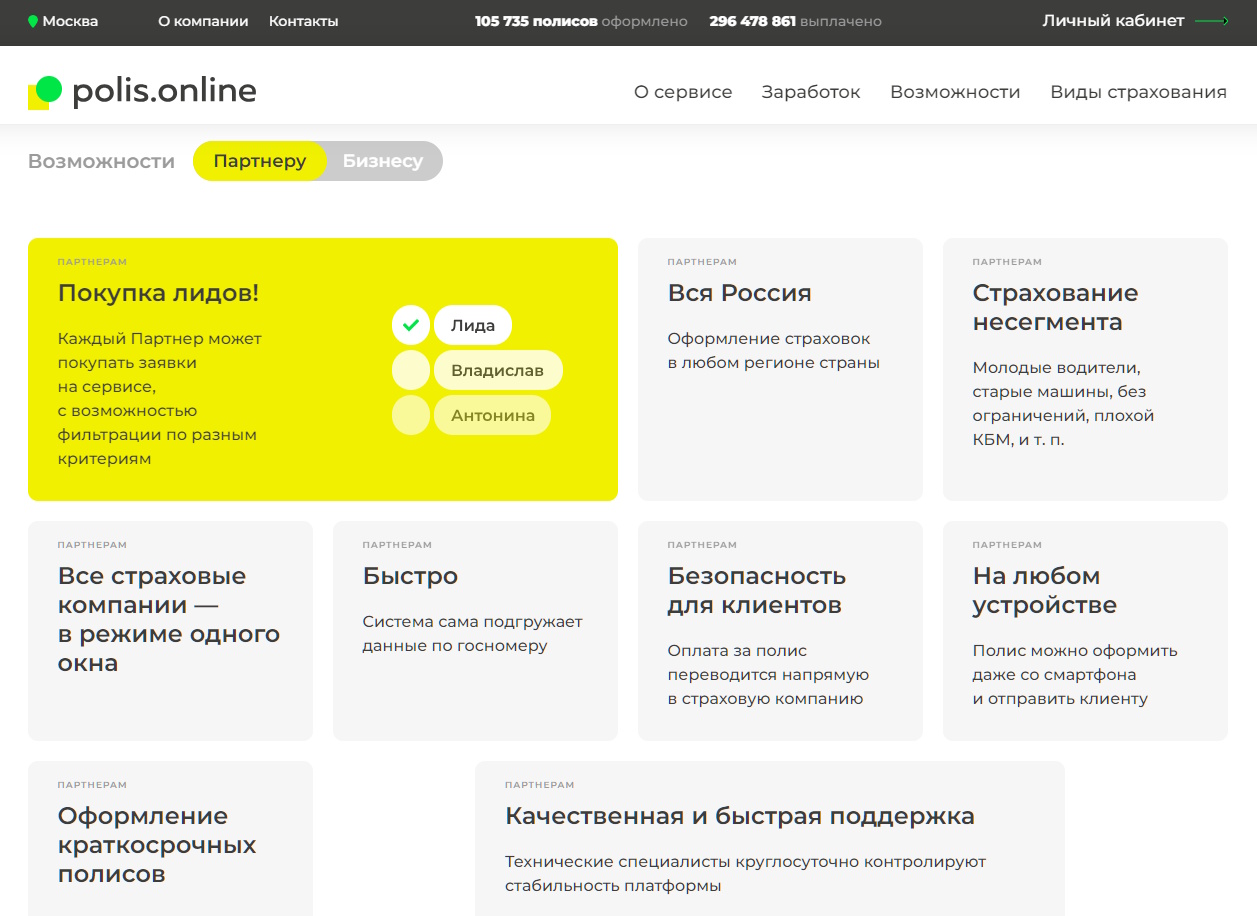
Task: Check the circle next to Антонина
Action: (410, 415)
